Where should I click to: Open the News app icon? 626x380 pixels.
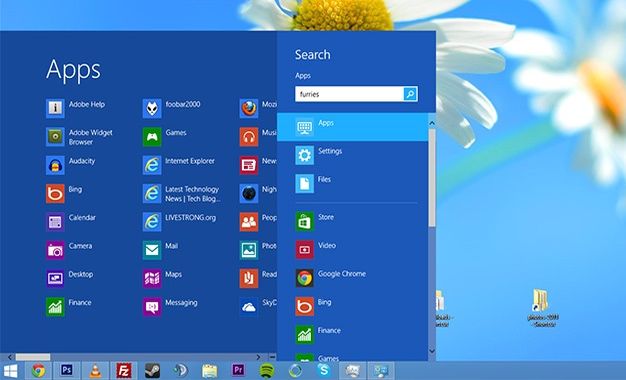(x=249, y=165)
